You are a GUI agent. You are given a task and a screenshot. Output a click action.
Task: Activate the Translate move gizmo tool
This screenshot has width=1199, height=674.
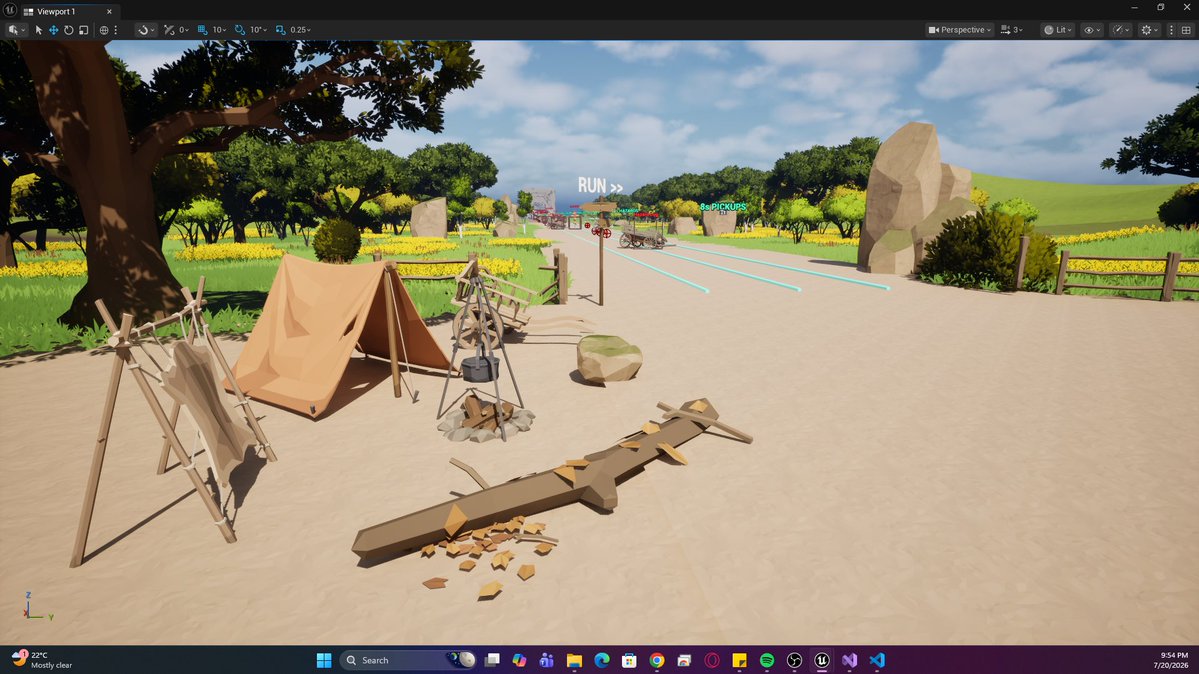point(54,30)
